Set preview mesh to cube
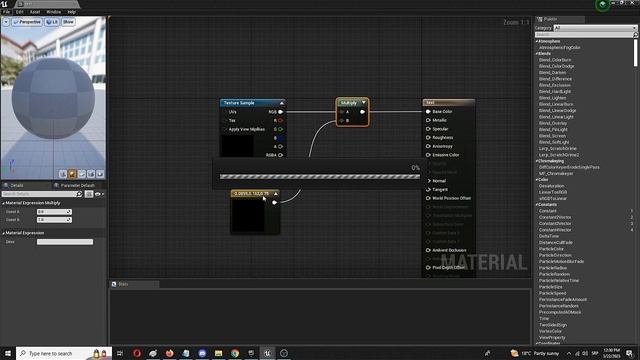The height and width of the screenshot is (360, 640). pos(91,174)
